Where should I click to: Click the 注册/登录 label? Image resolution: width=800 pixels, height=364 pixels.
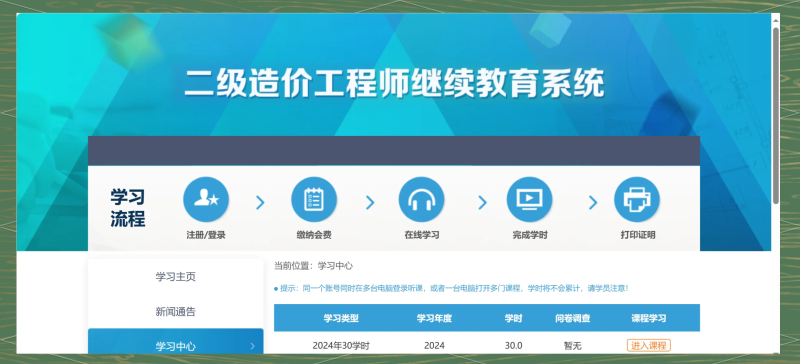click(206, 235)
